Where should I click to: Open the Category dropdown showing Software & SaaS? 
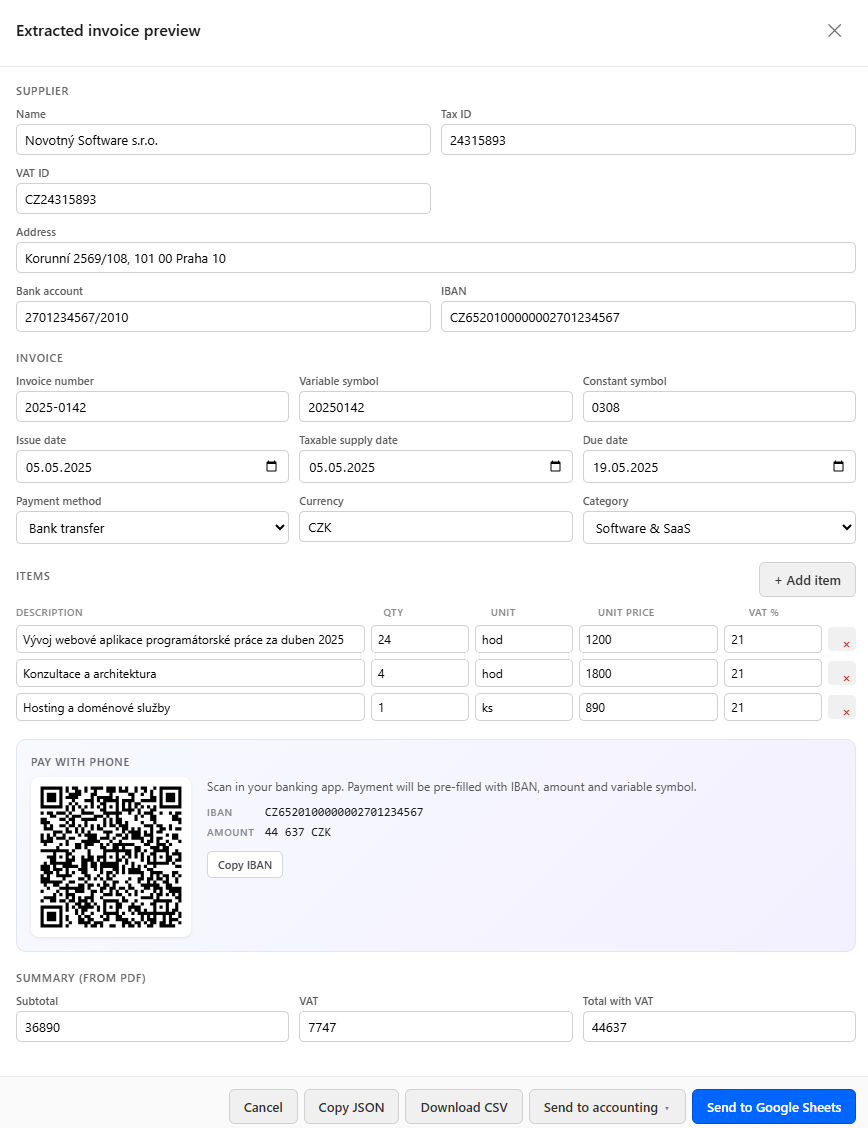719,527
